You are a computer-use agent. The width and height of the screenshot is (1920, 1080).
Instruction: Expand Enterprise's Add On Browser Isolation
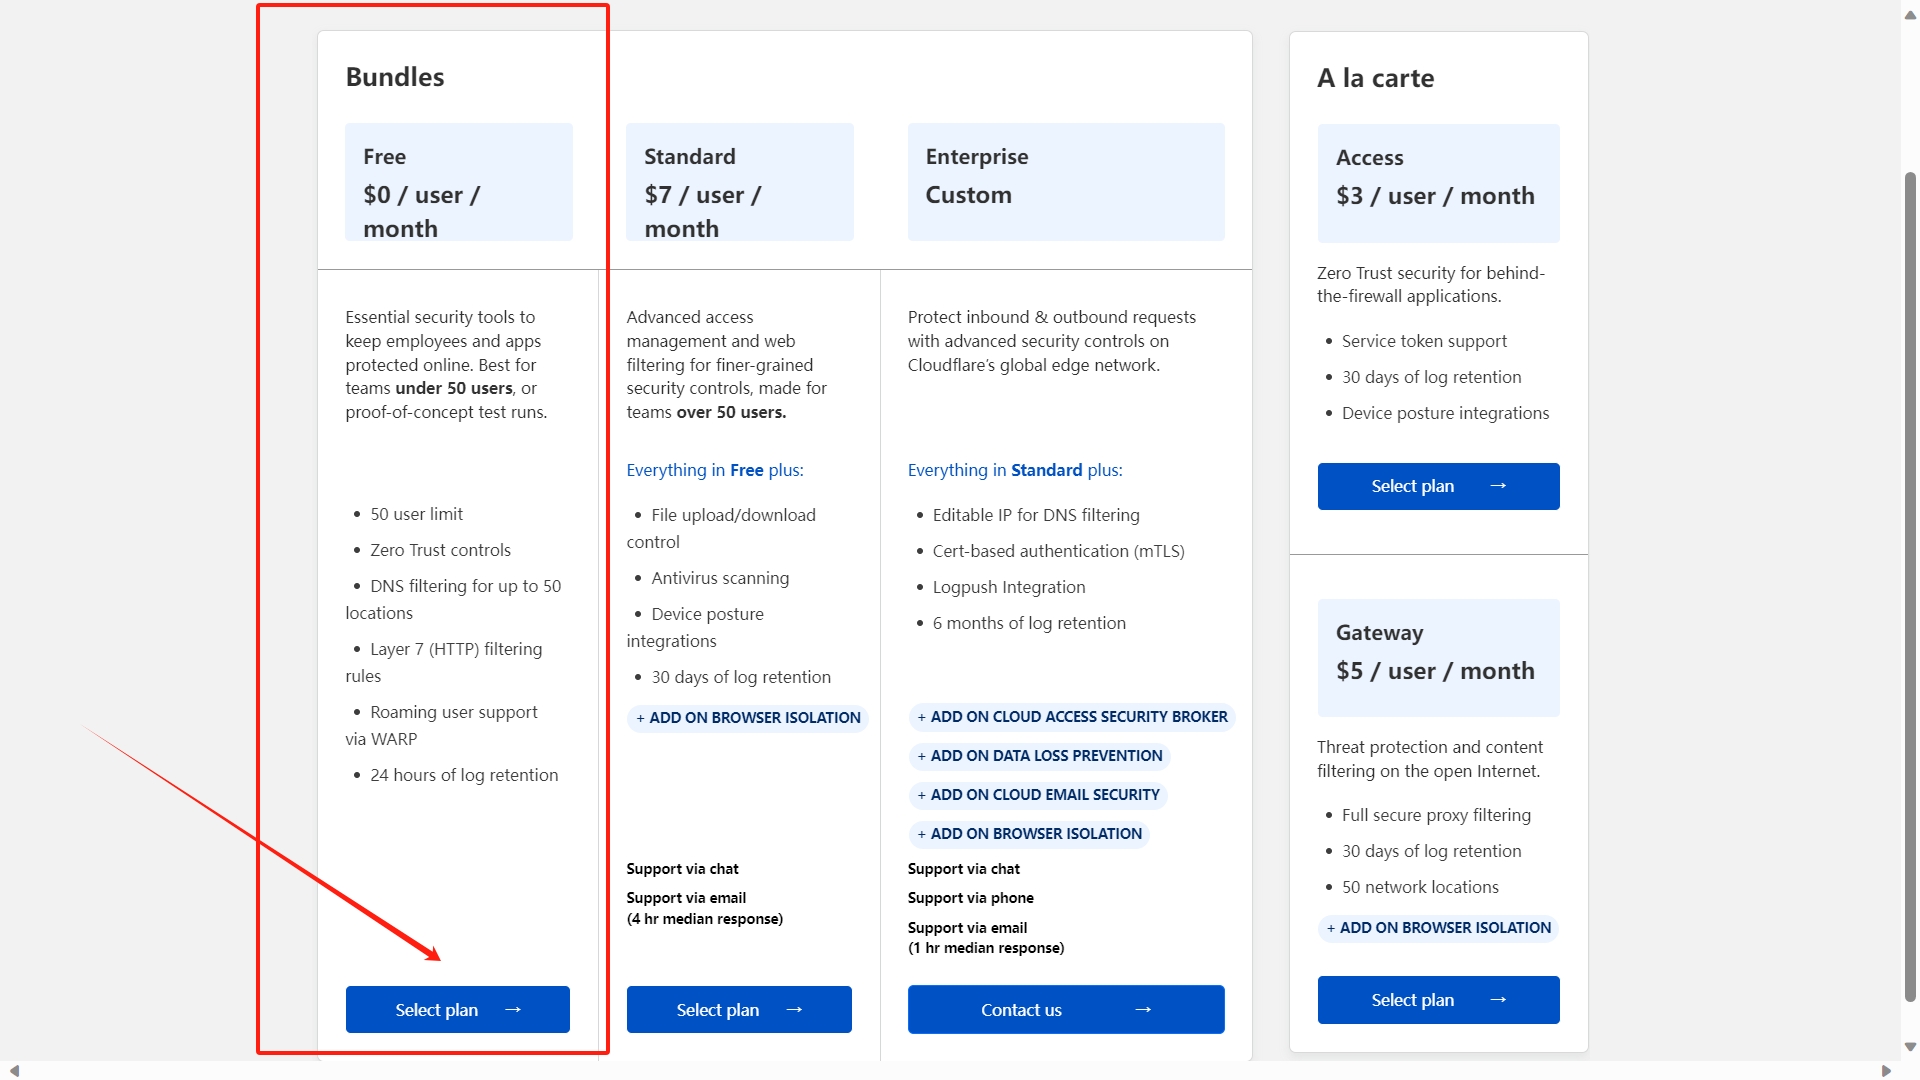[x=1029, y=834]
